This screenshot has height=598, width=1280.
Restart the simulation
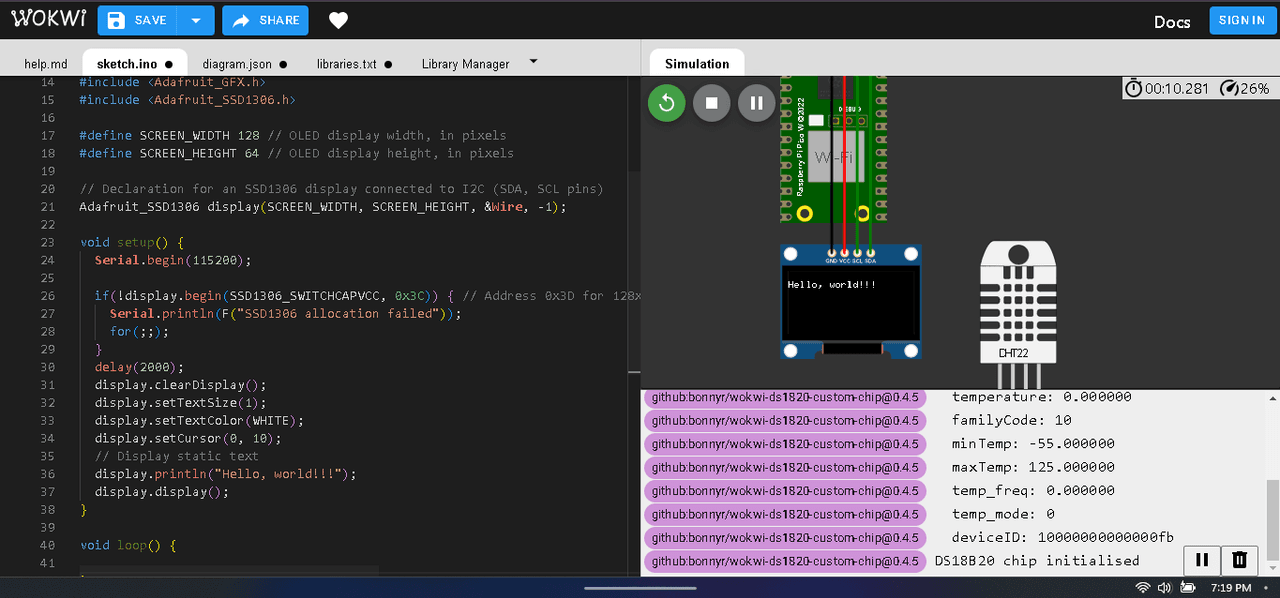(667, 102)
